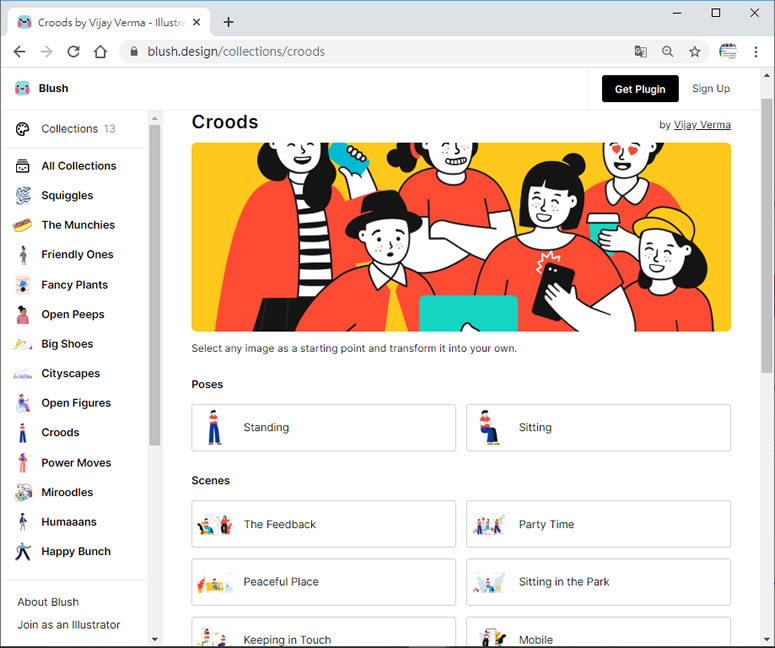
Task: Click the browser forward arrow
Action: (46, 51)
